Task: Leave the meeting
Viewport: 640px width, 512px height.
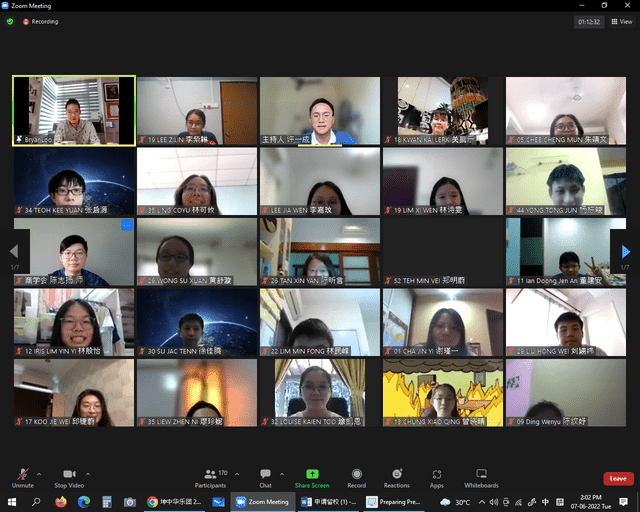Action: coord(618,479)
